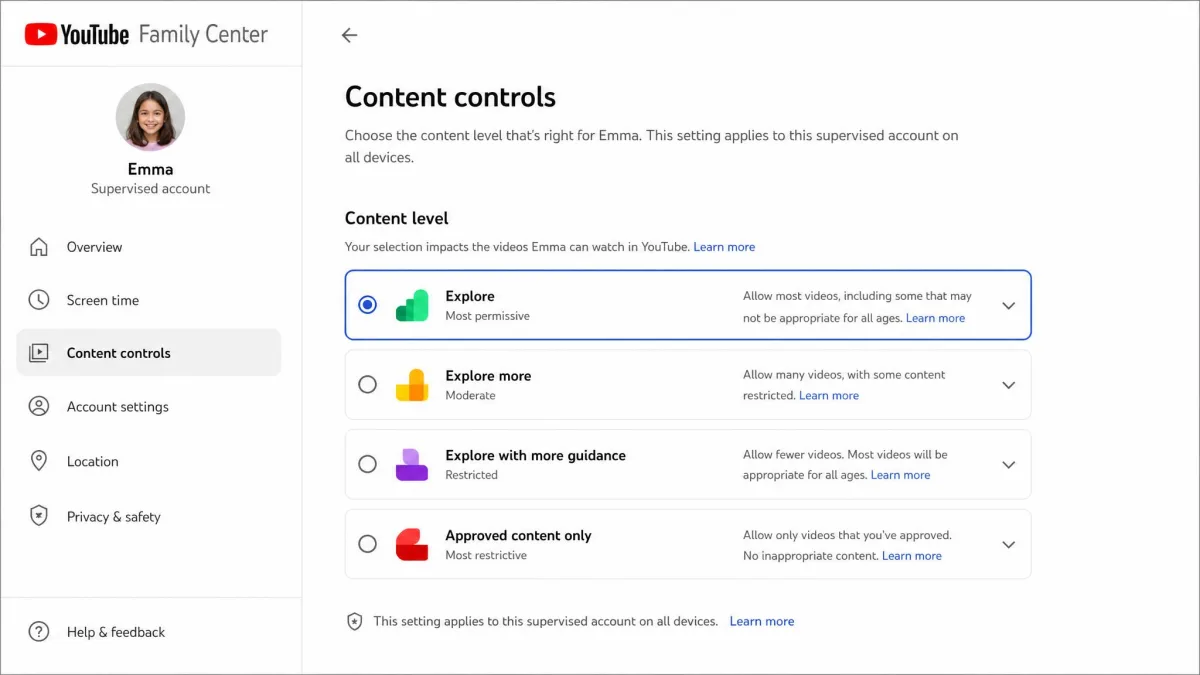Open the Account settings menu item
The image size is (1200, 675).
(x=149, y=407)
